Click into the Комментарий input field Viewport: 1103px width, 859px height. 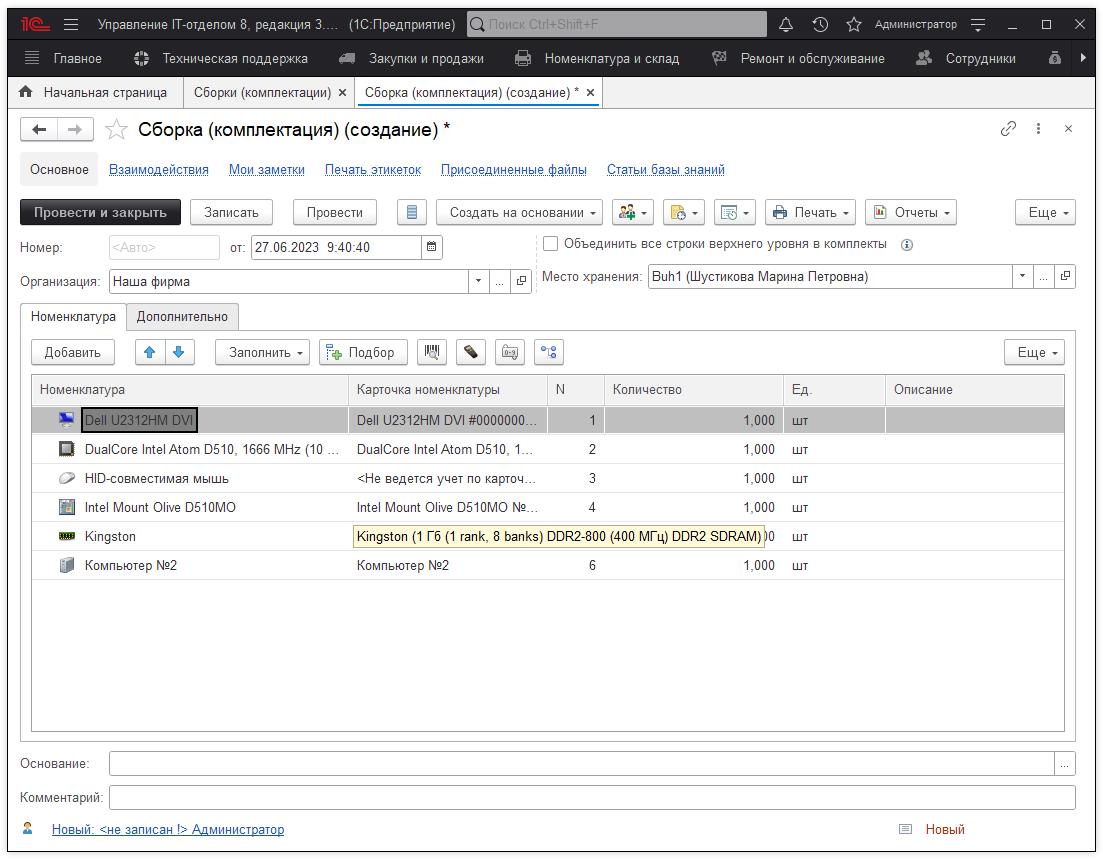(x=591, y=798)
